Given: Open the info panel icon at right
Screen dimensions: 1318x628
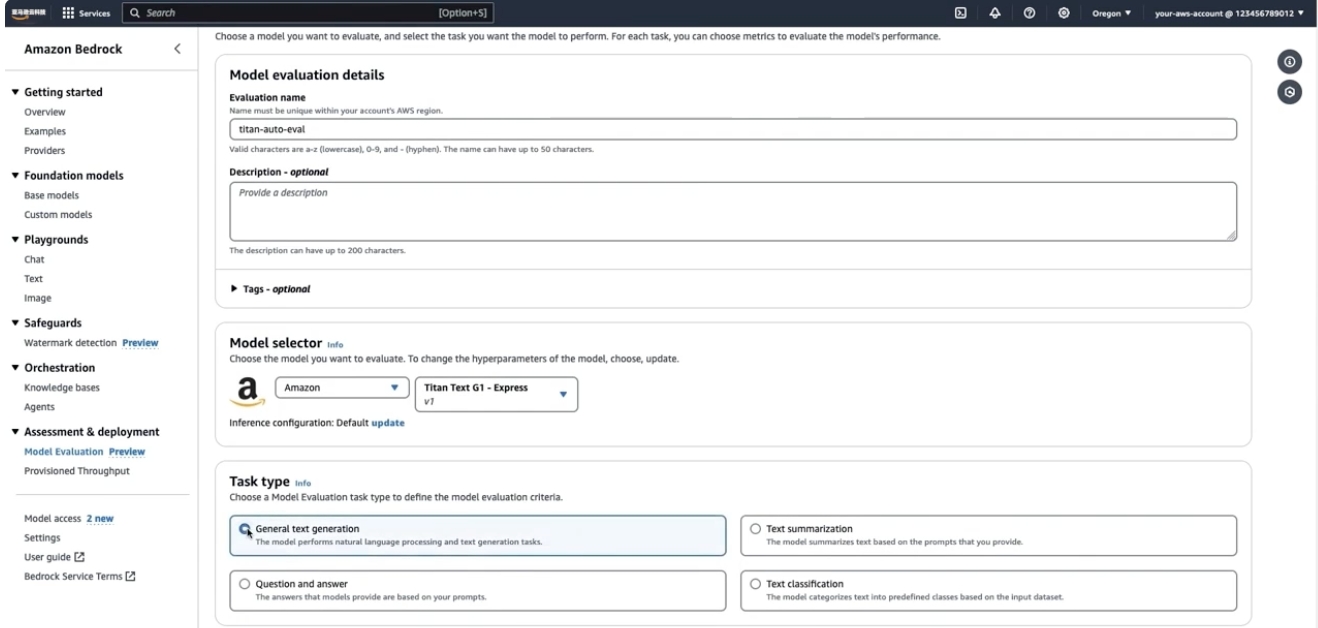Looking at the screenshot, I should pyautogui.click(x=1289, y=62).
